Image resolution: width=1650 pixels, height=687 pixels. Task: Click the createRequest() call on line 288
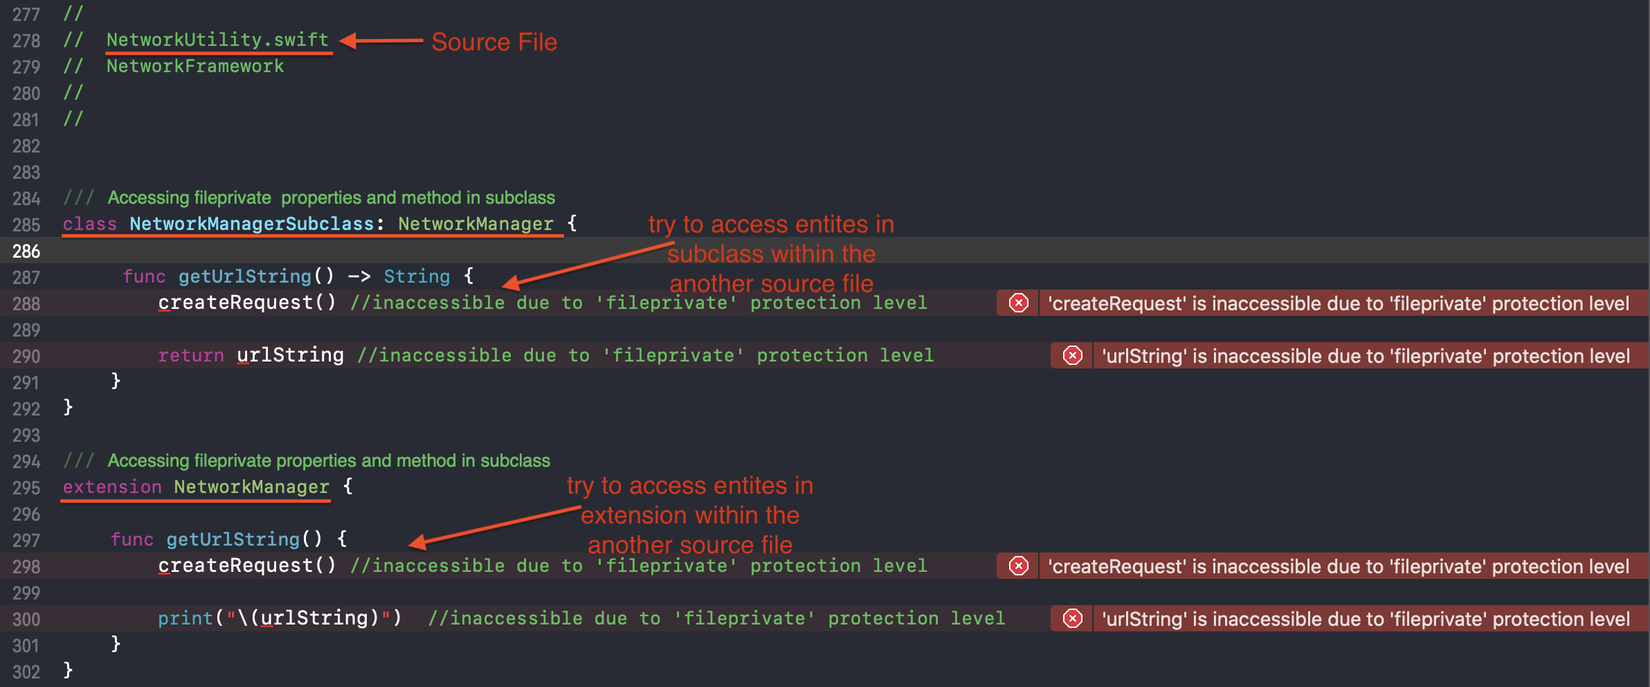click(x=247, y=303)
